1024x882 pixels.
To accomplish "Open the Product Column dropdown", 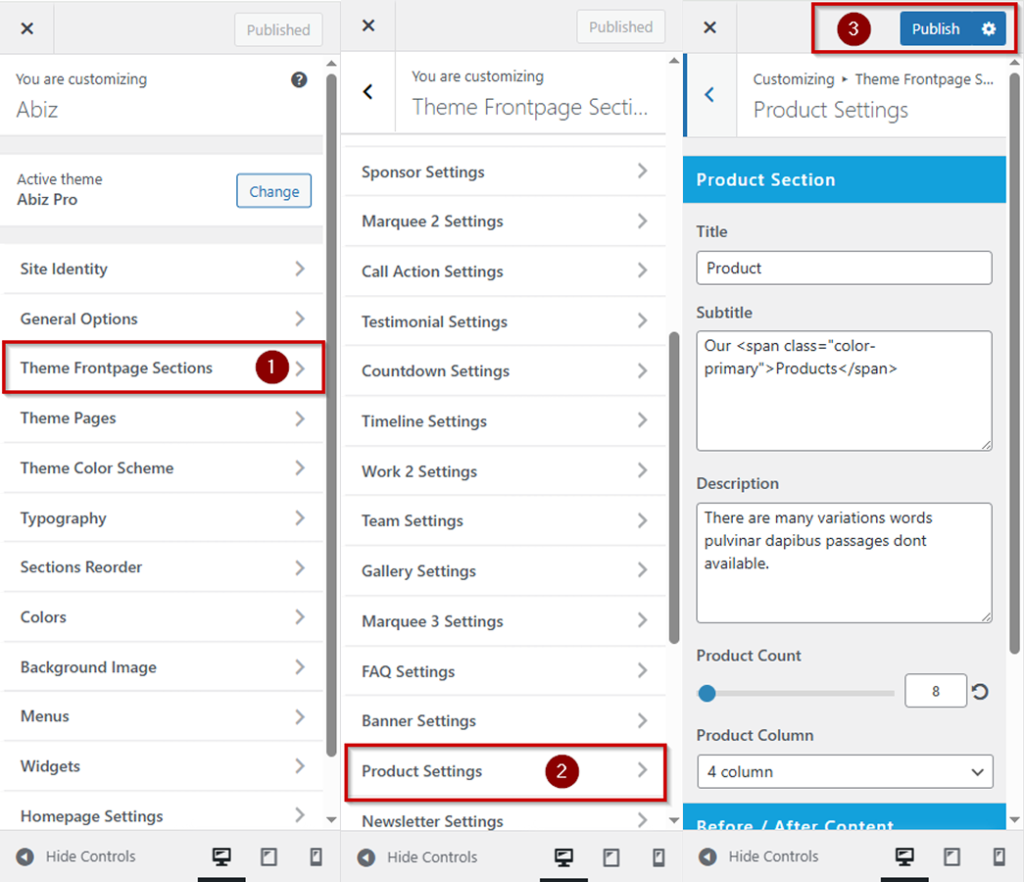I will (x=844, y=772).
